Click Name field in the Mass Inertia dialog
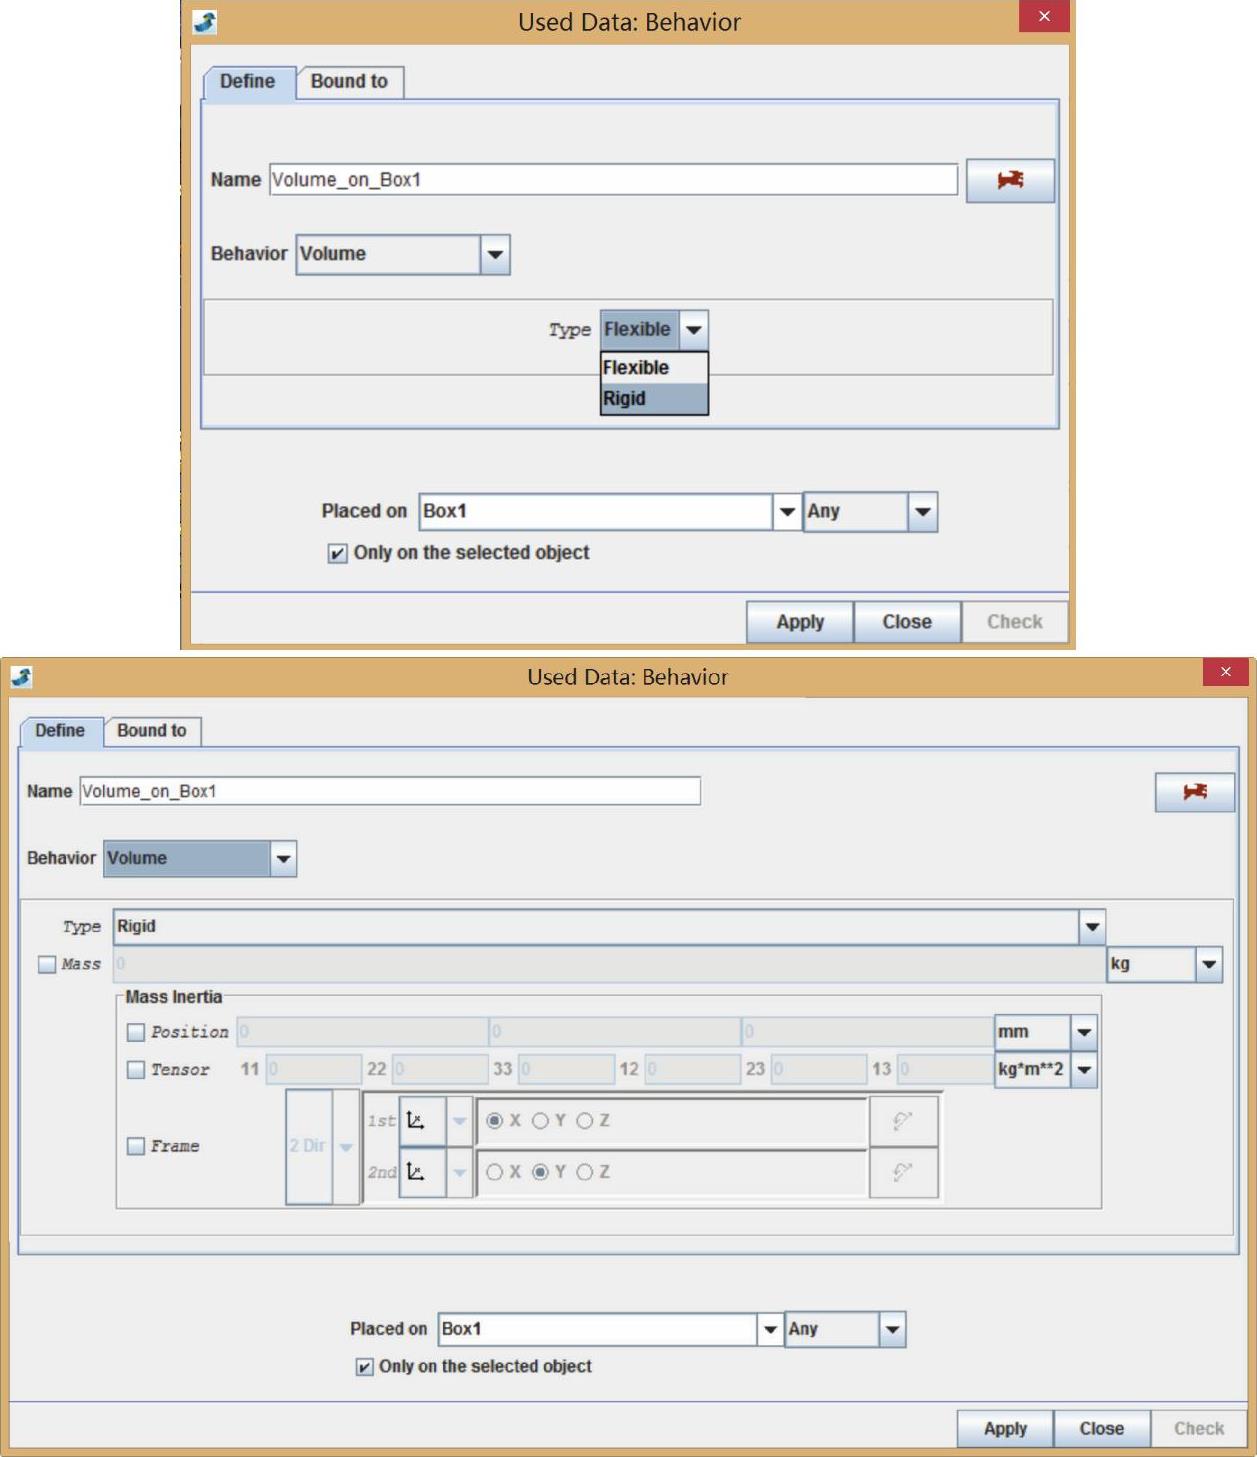 389,791
